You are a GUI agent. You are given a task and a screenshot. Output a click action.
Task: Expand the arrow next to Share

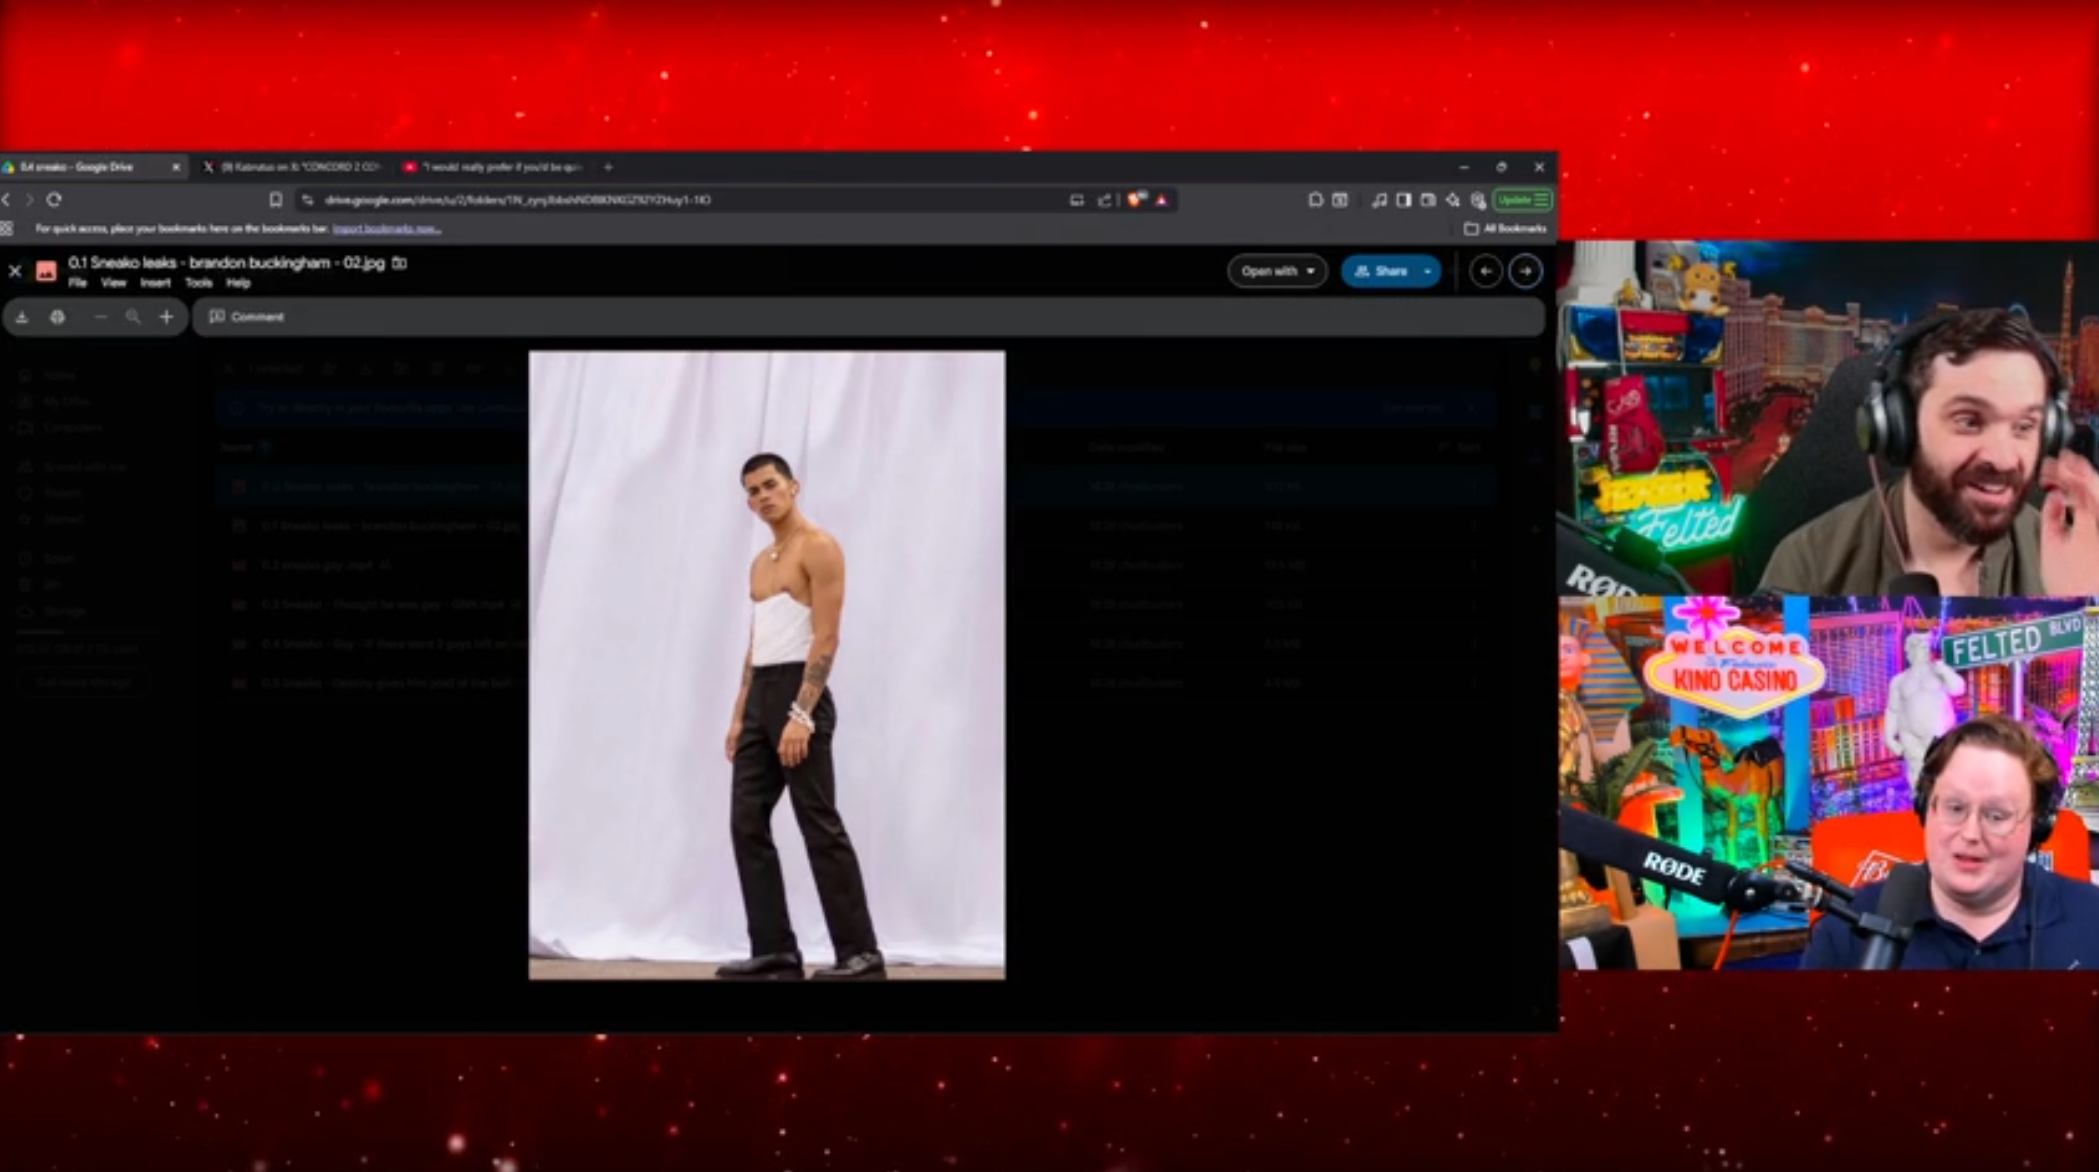click(x=1428, y=271)
